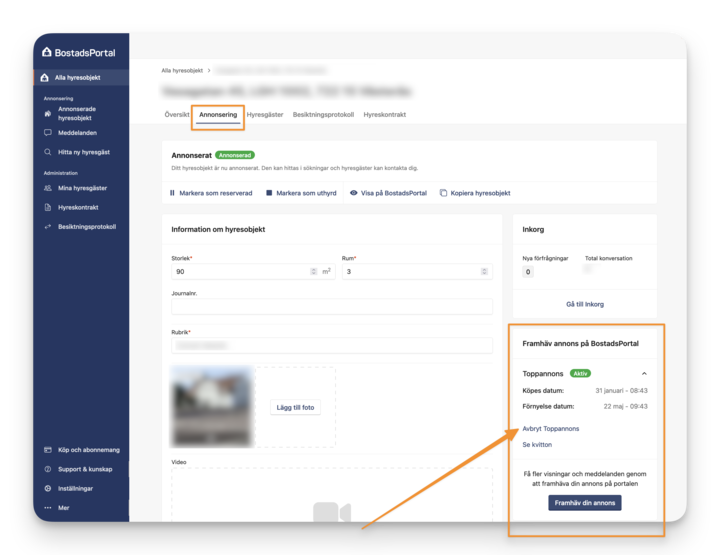Click the Rum number stepper arrows
This screenshot has height=555, width=720.
[484, 271]
